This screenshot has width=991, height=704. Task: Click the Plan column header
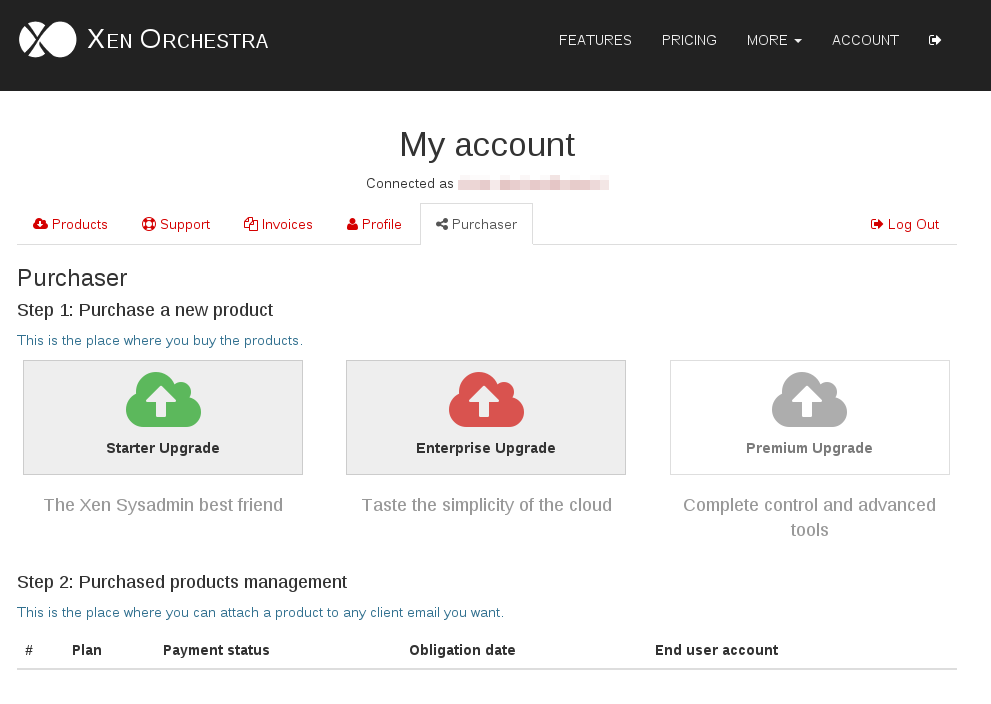coord(87,650)
